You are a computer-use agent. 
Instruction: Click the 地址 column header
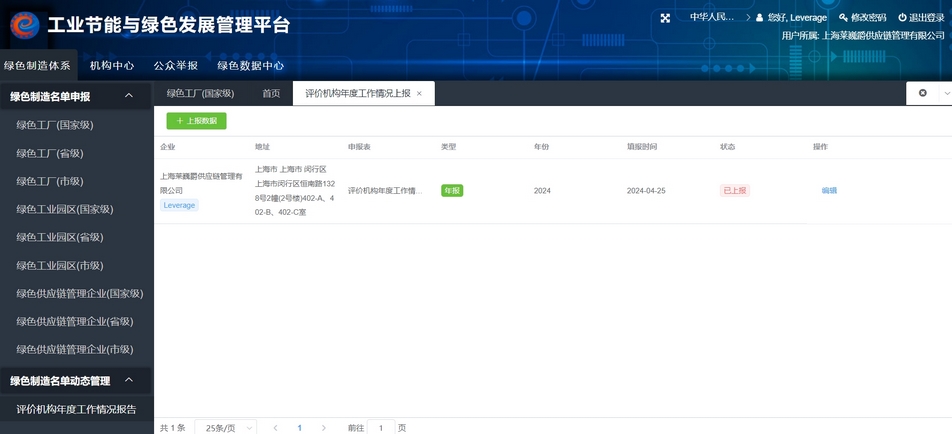262,147
